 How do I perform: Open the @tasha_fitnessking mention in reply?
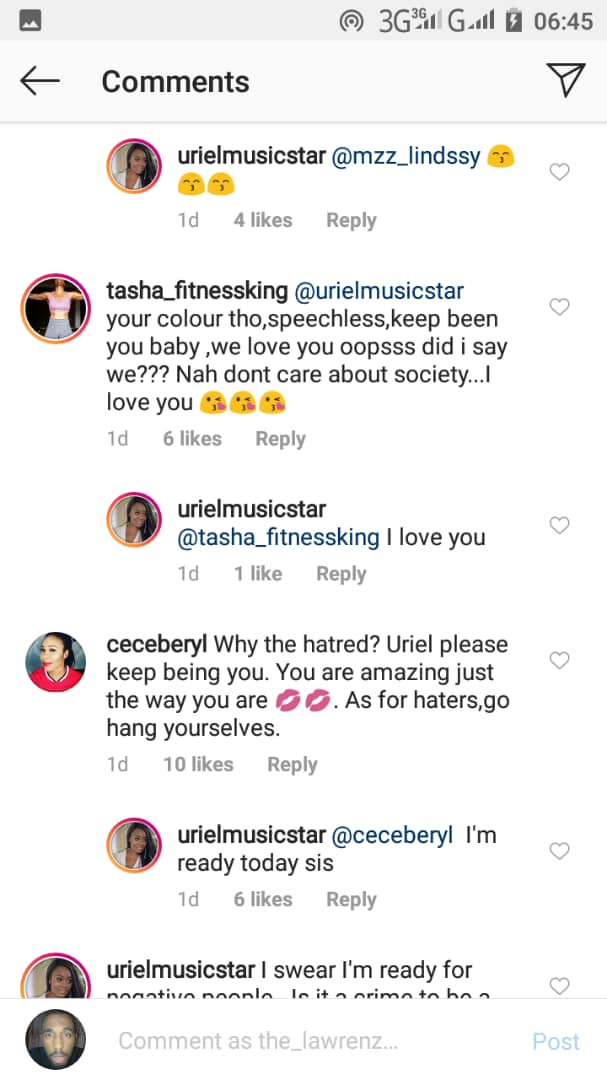click(x=278, y=537)
